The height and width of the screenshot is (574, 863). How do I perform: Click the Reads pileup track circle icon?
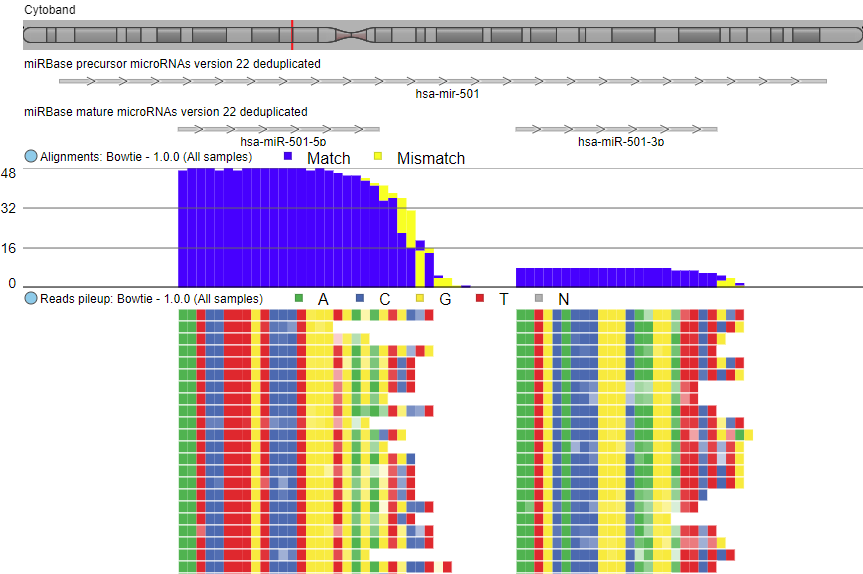31,298
